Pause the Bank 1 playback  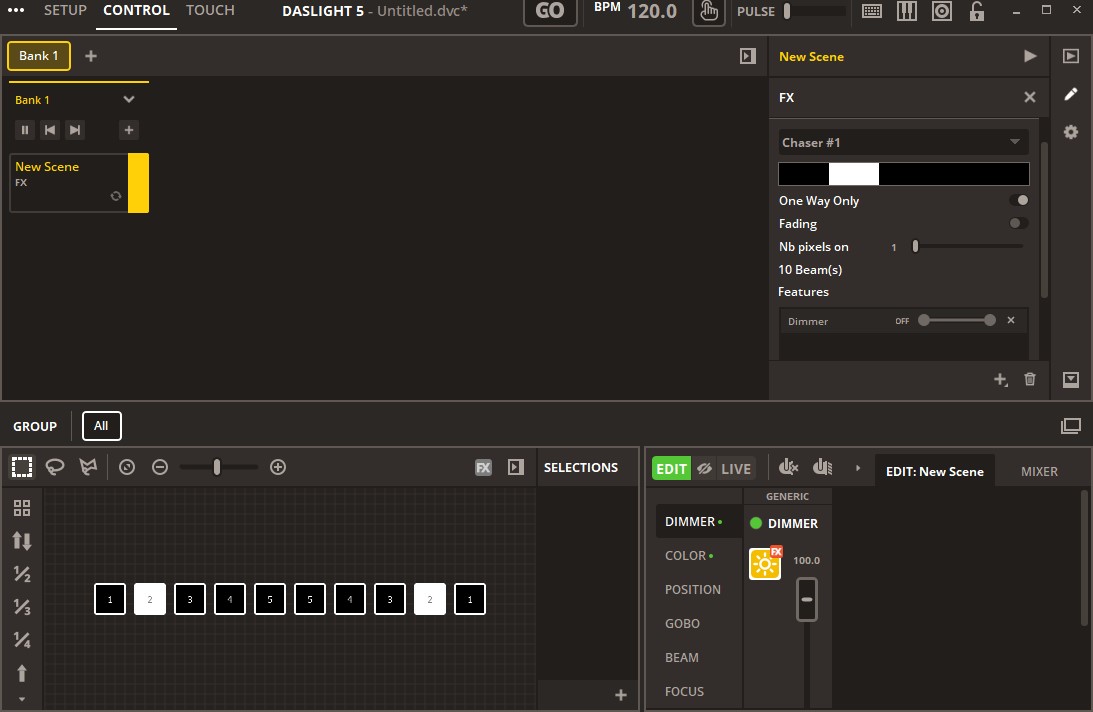[24, 130]
